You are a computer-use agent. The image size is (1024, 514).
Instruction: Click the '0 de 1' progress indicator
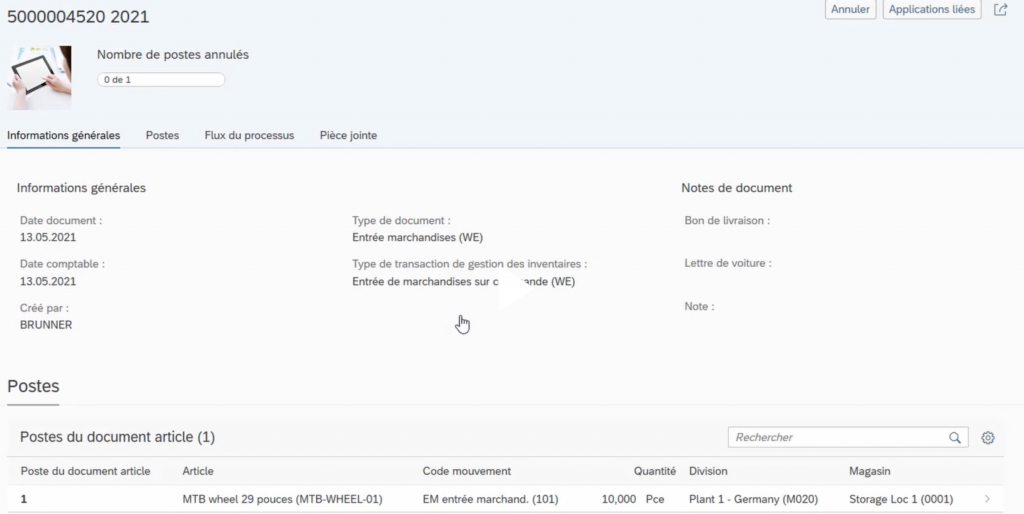click(x=161, y=80)
